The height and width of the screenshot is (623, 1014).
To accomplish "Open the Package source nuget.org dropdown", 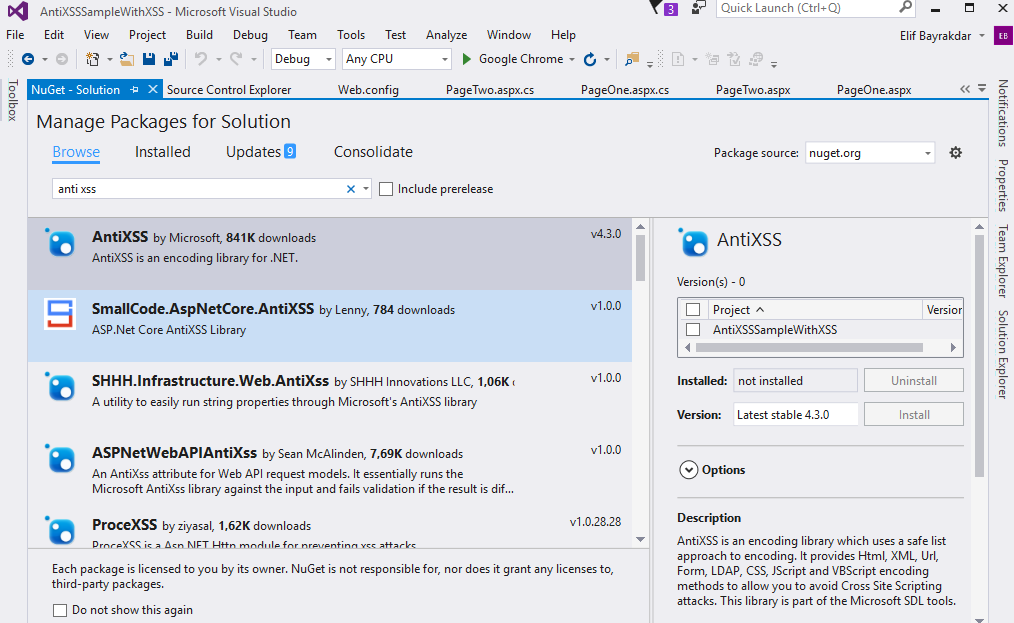I will 870,153.
